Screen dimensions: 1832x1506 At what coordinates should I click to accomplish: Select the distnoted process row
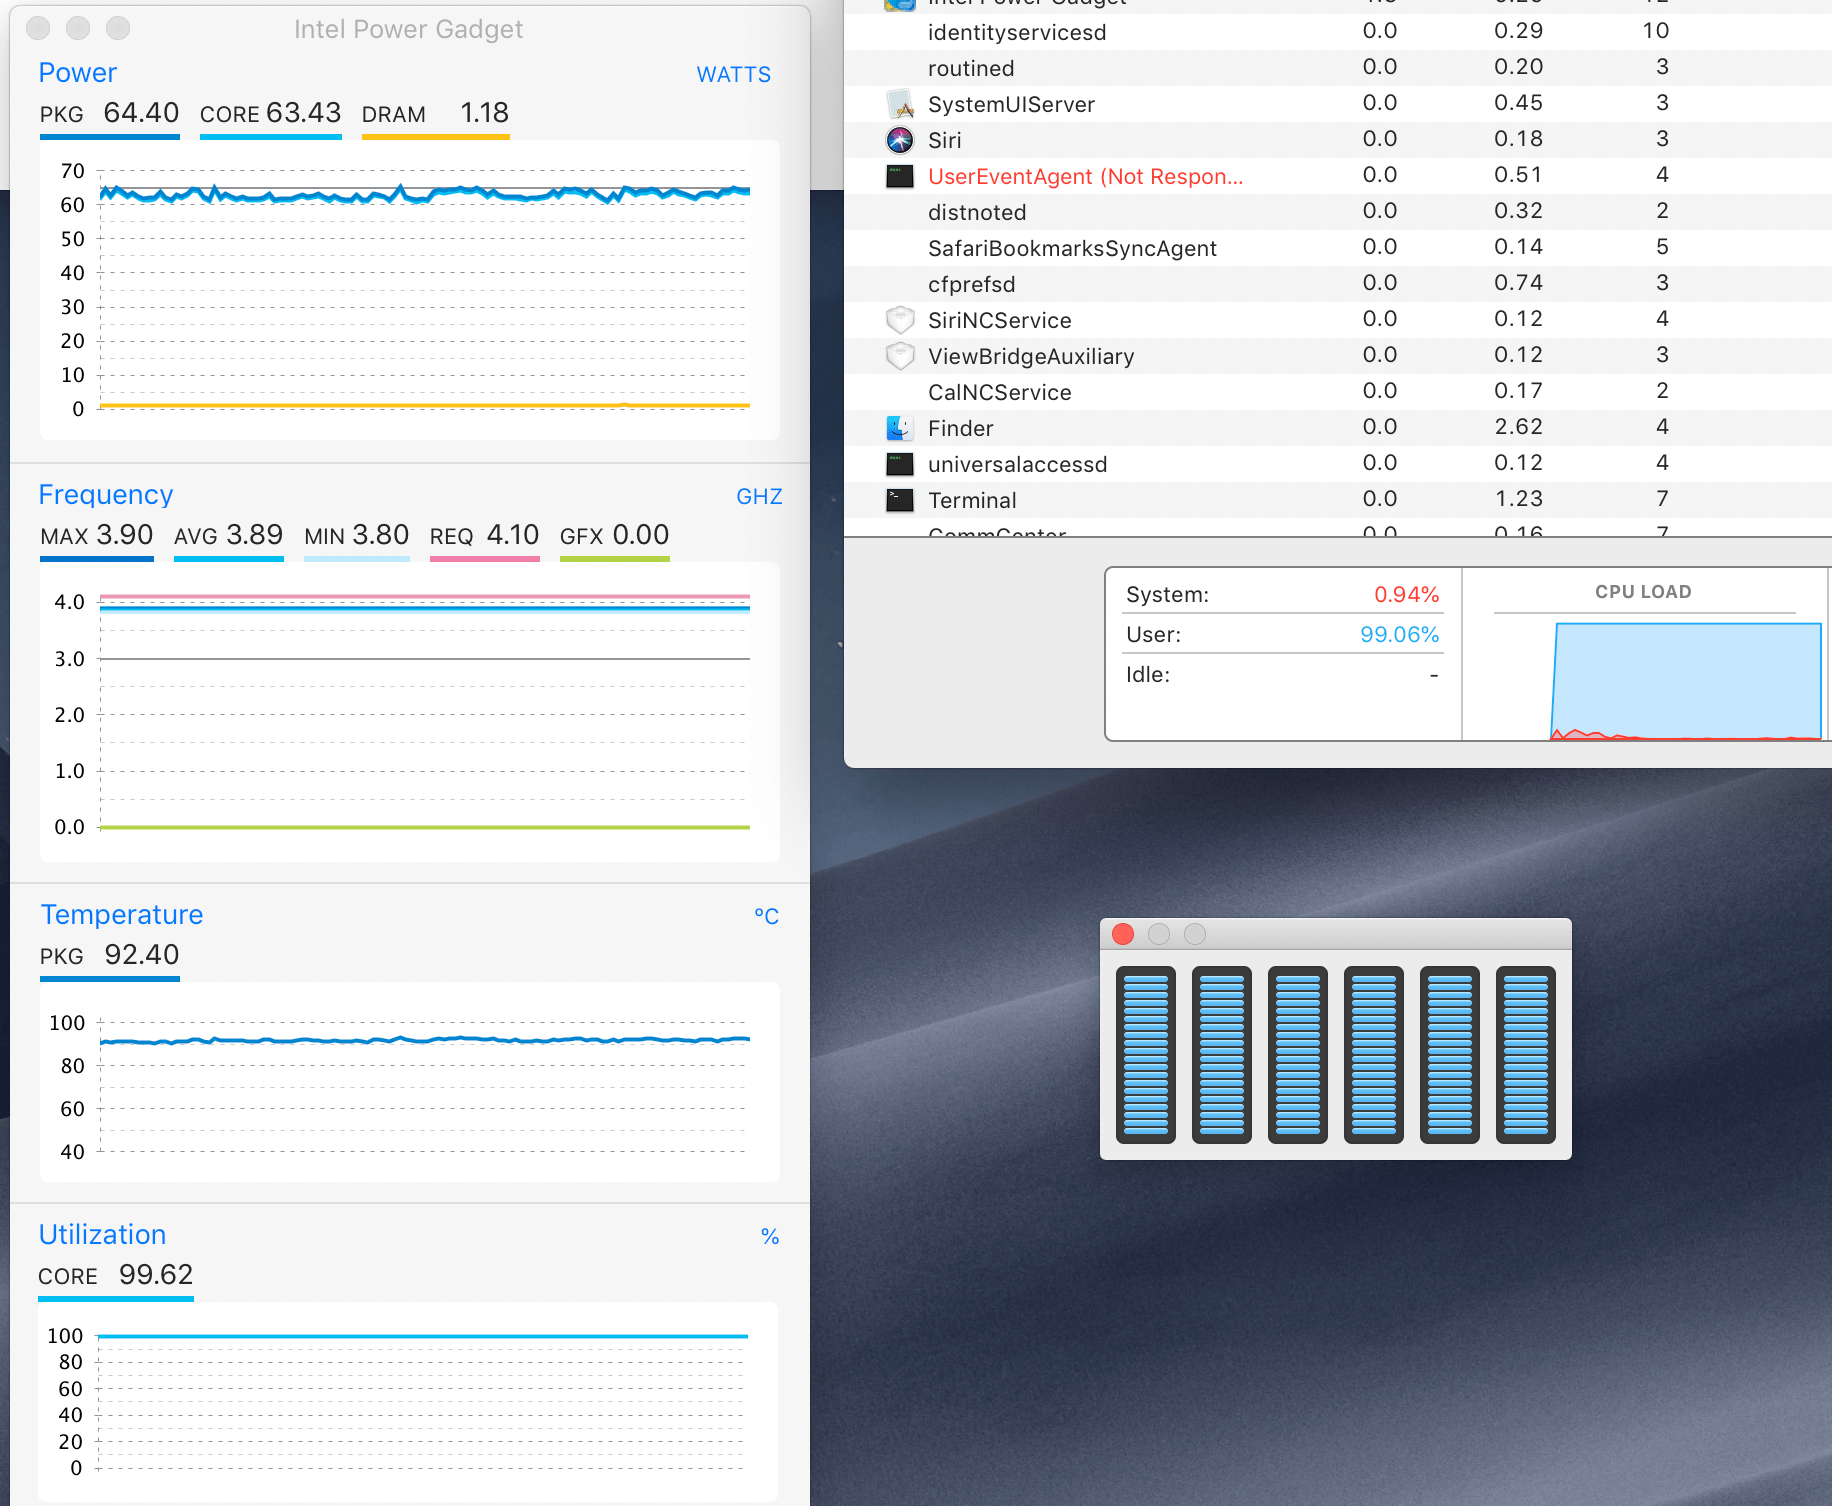click(x=977, y=212)
